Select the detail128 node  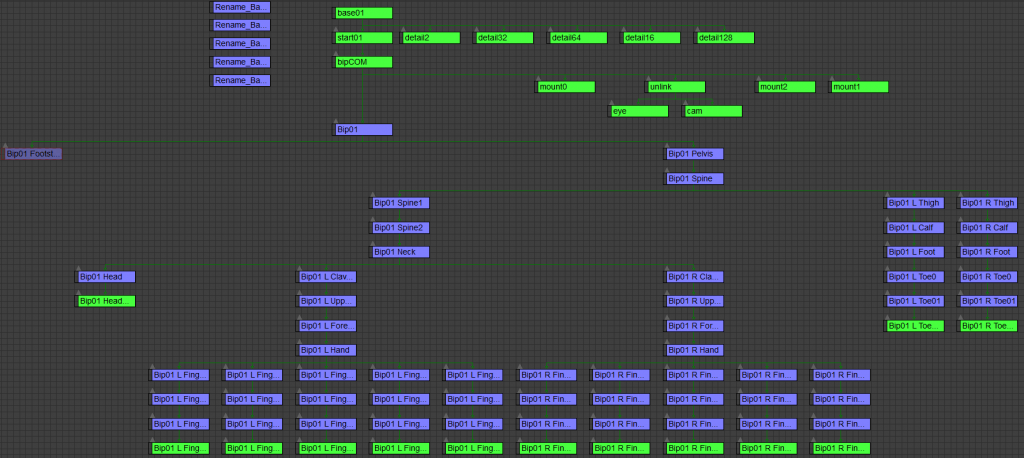(725, 38)
